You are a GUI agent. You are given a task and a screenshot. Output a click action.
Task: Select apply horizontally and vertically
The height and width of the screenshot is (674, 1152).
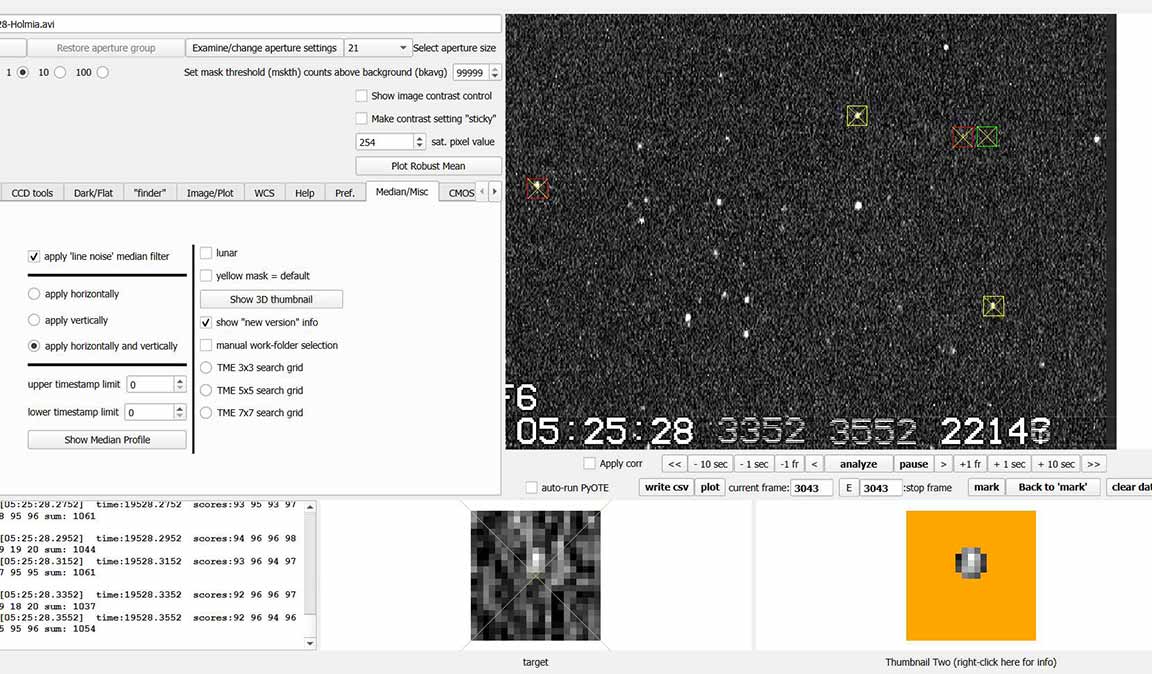34,346
